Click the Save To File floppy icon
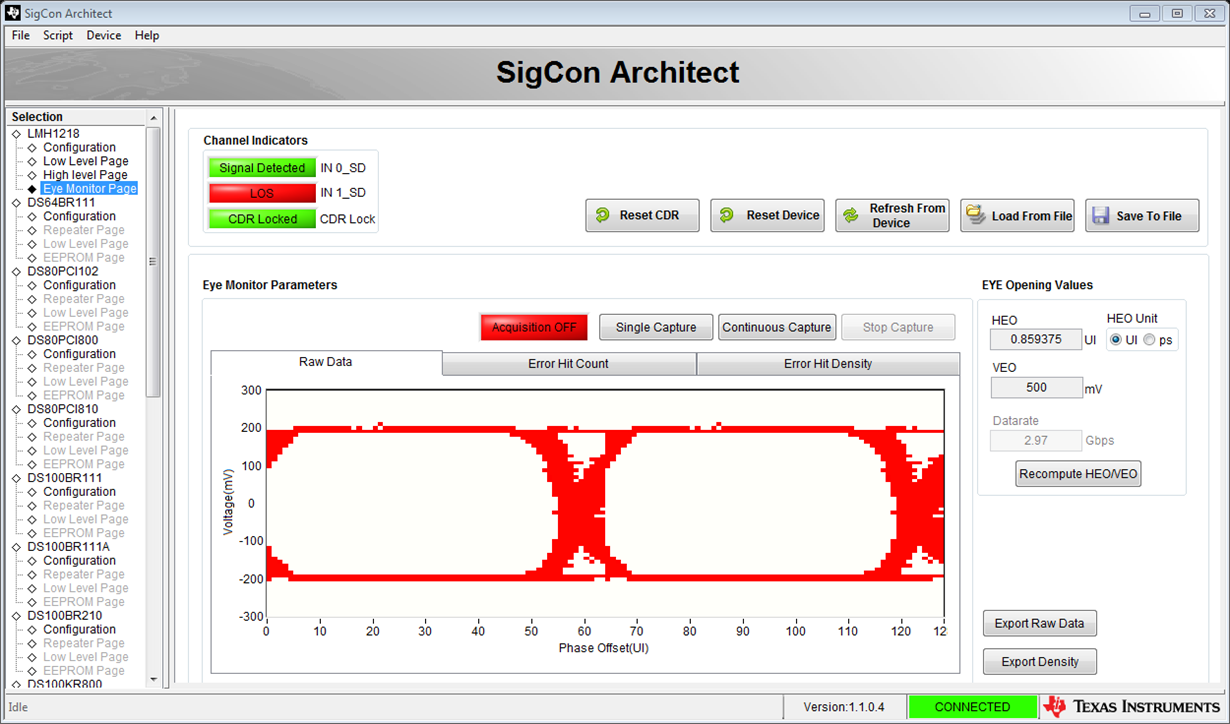 [1100, 216]
